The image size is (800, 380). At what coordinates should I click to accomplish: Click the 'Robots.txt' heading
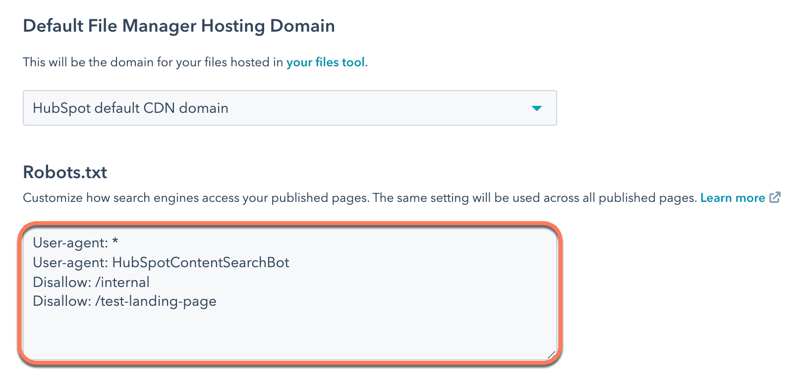pos(65,172)
